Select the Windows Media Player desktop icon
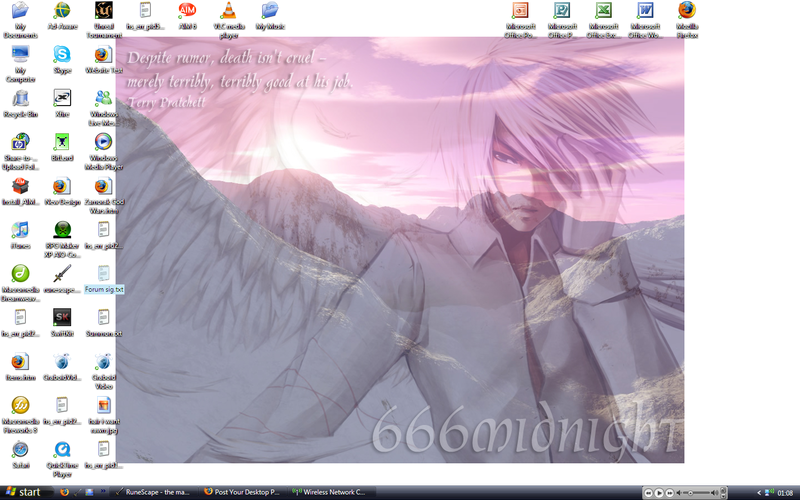 tap(104, 152)
